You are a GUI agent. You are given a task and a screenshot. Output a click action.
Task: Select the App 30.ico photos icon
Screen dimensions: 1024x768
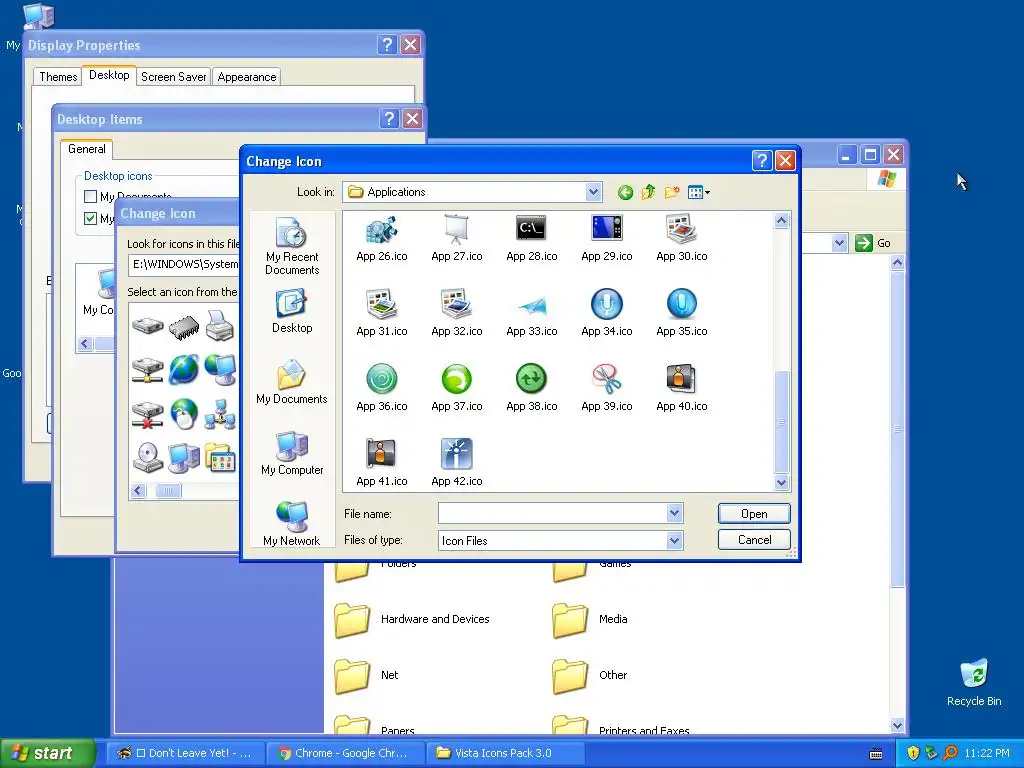[682, 238]
